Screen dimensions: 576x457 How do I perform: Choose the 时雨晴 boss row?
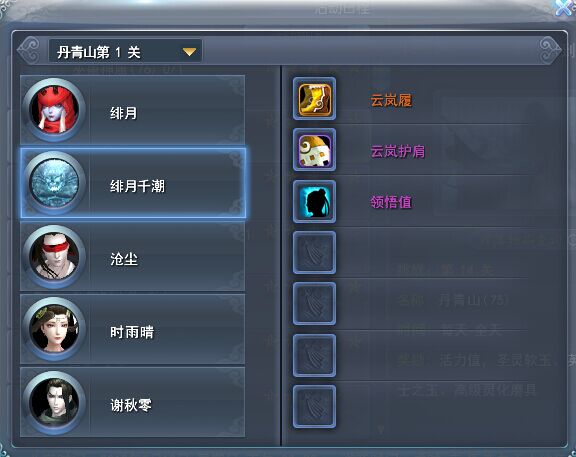132,329
